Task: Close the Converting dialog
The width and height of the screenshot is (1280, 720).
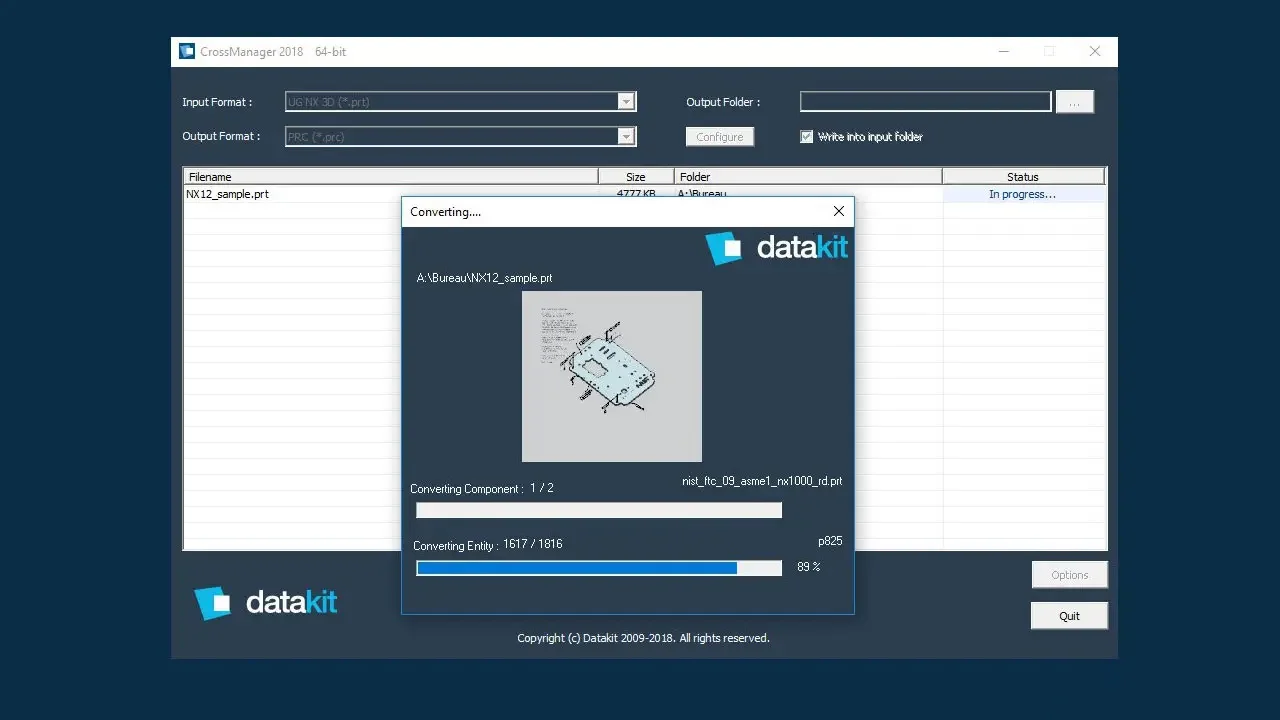Action: tap(839, 211)
